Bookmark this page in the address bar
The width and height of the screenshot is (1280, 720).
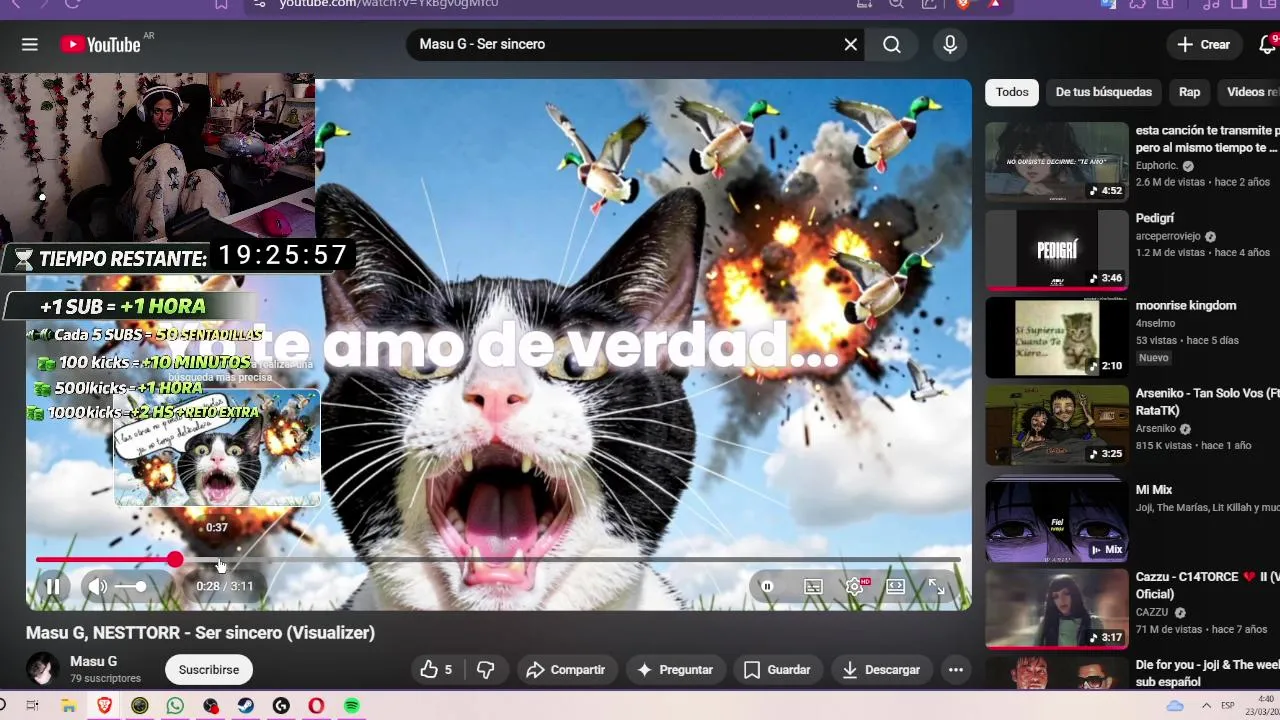pos(221,4)
